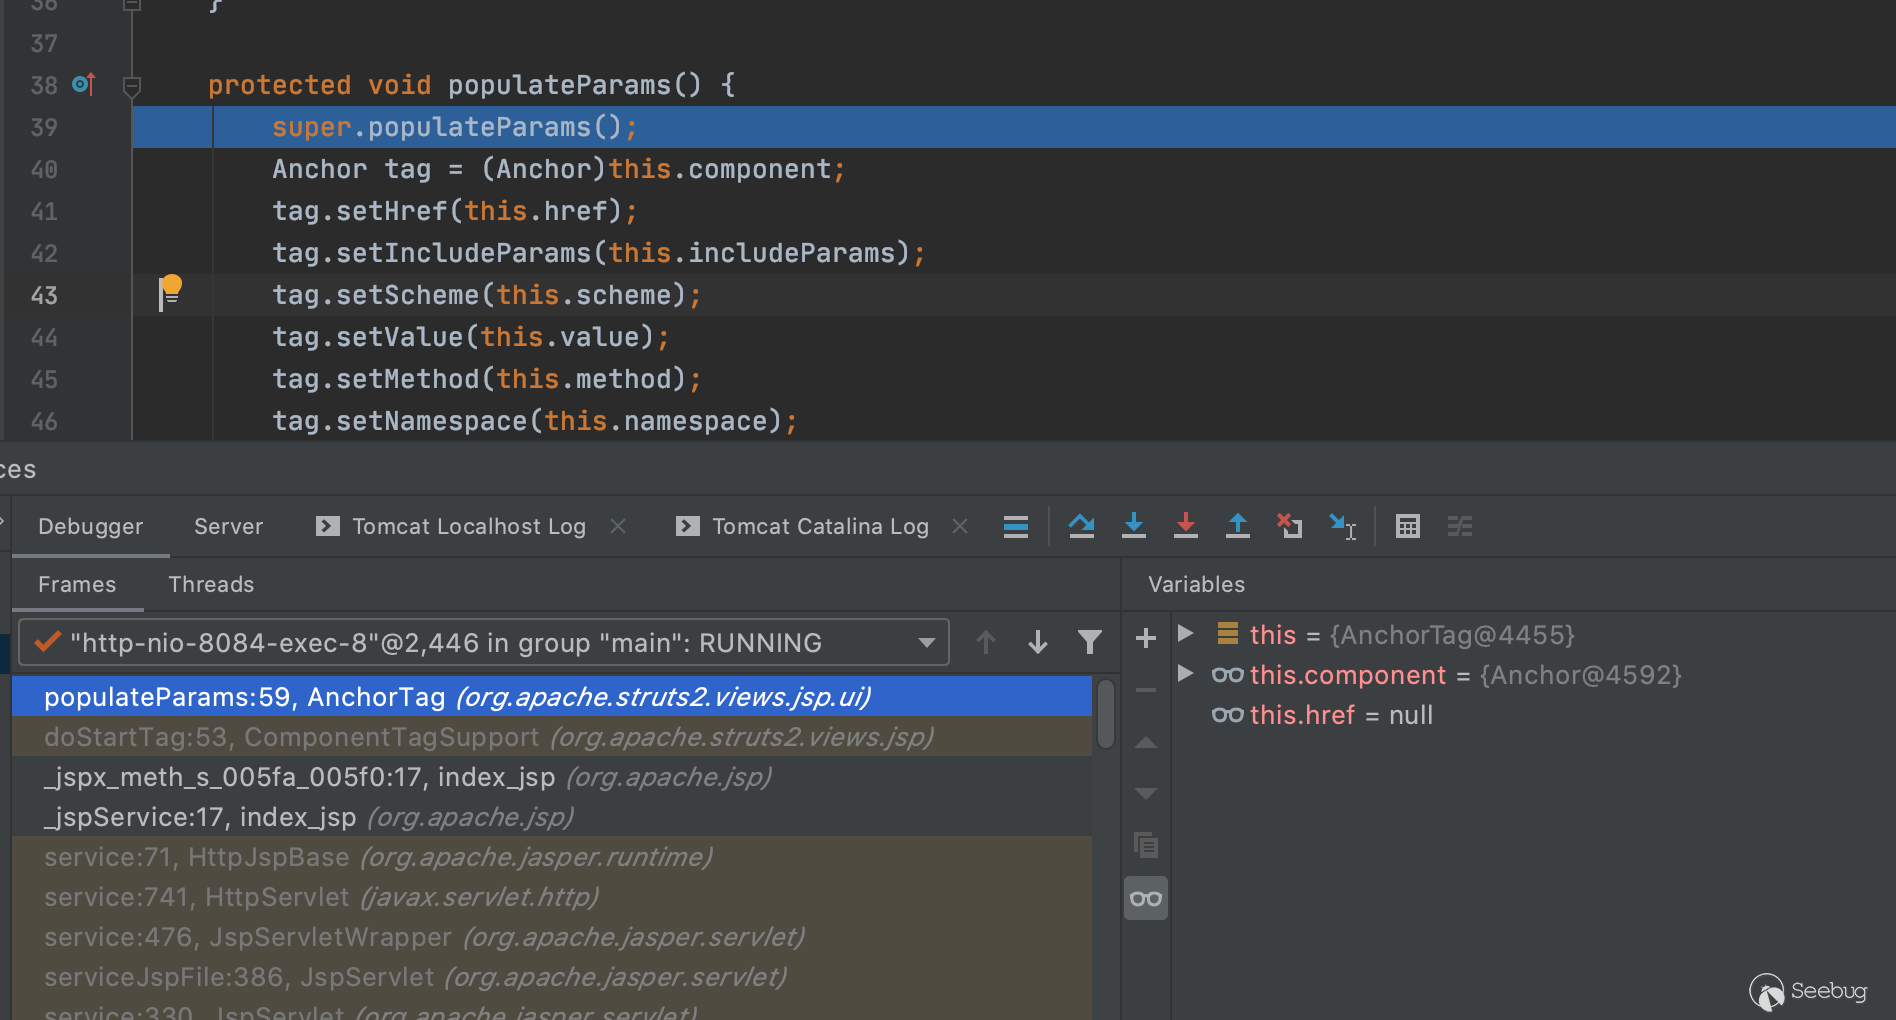Screen dimensions: 1896x1020
Task: Open the Tomcat Catalina Log tab
Action: pyautogui.click(x=819, y=526)
